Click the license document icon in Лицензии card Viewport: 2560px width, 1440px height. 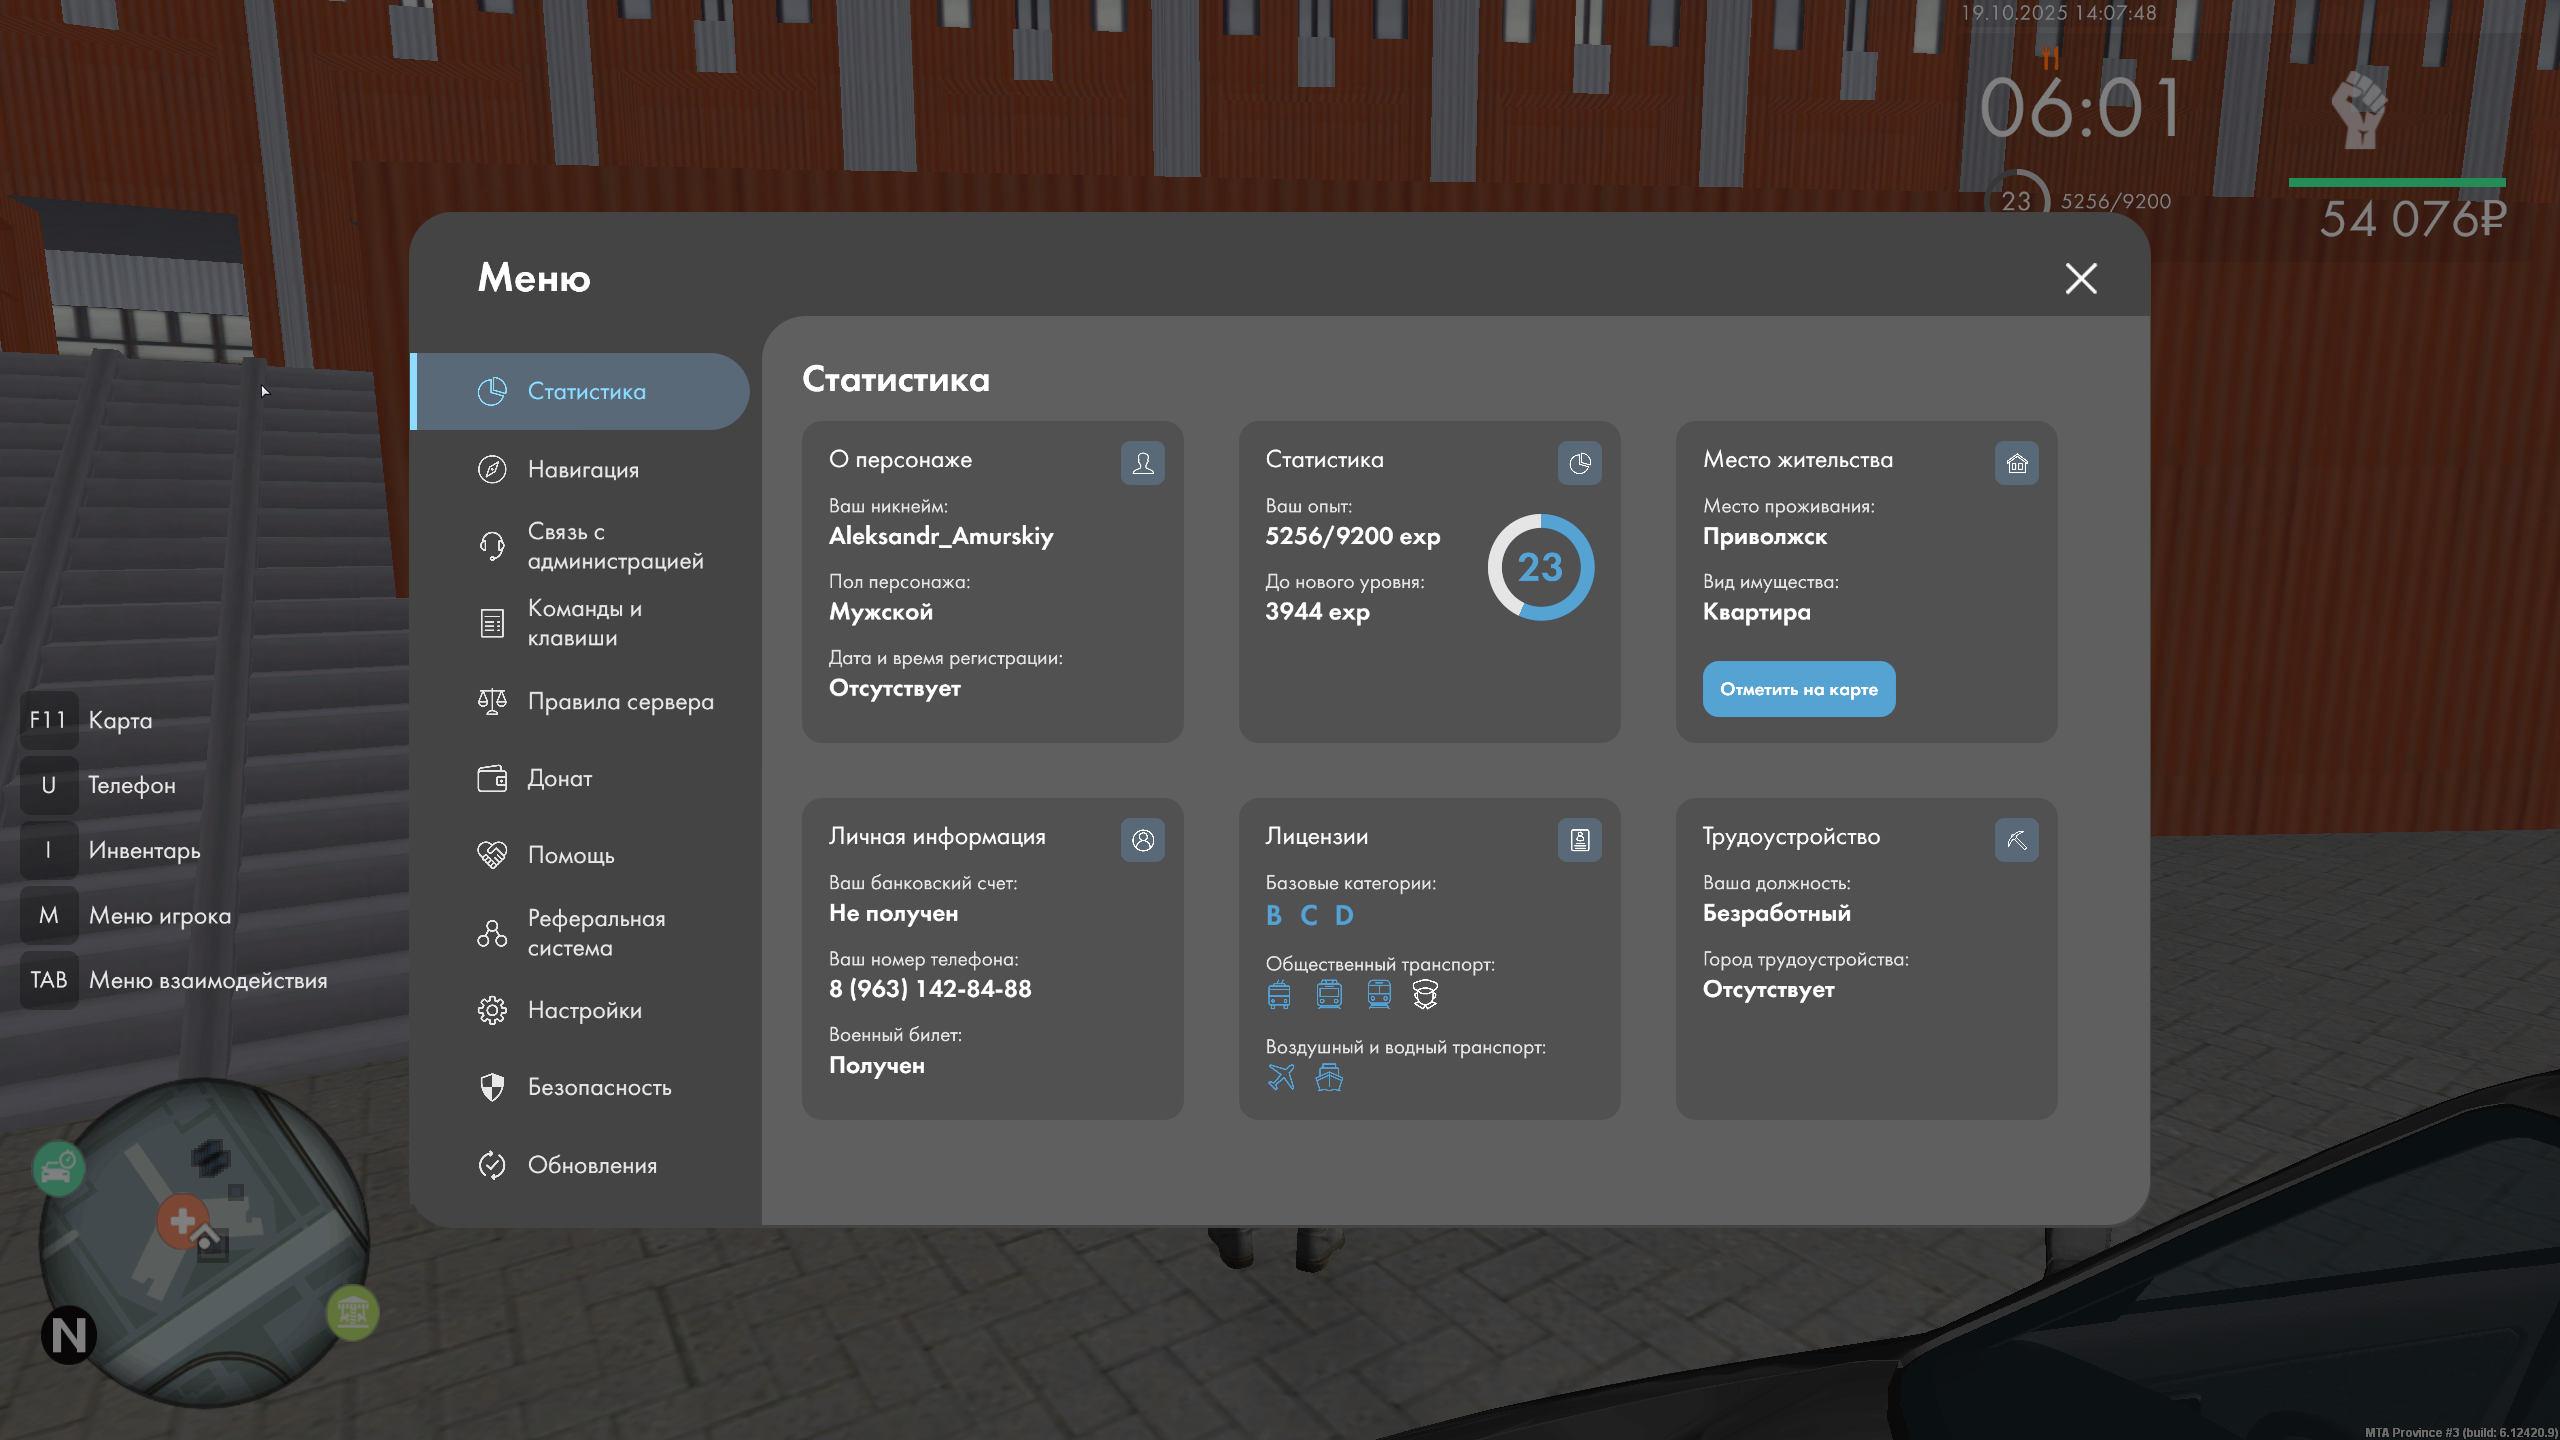click(x=1579, y=840)
